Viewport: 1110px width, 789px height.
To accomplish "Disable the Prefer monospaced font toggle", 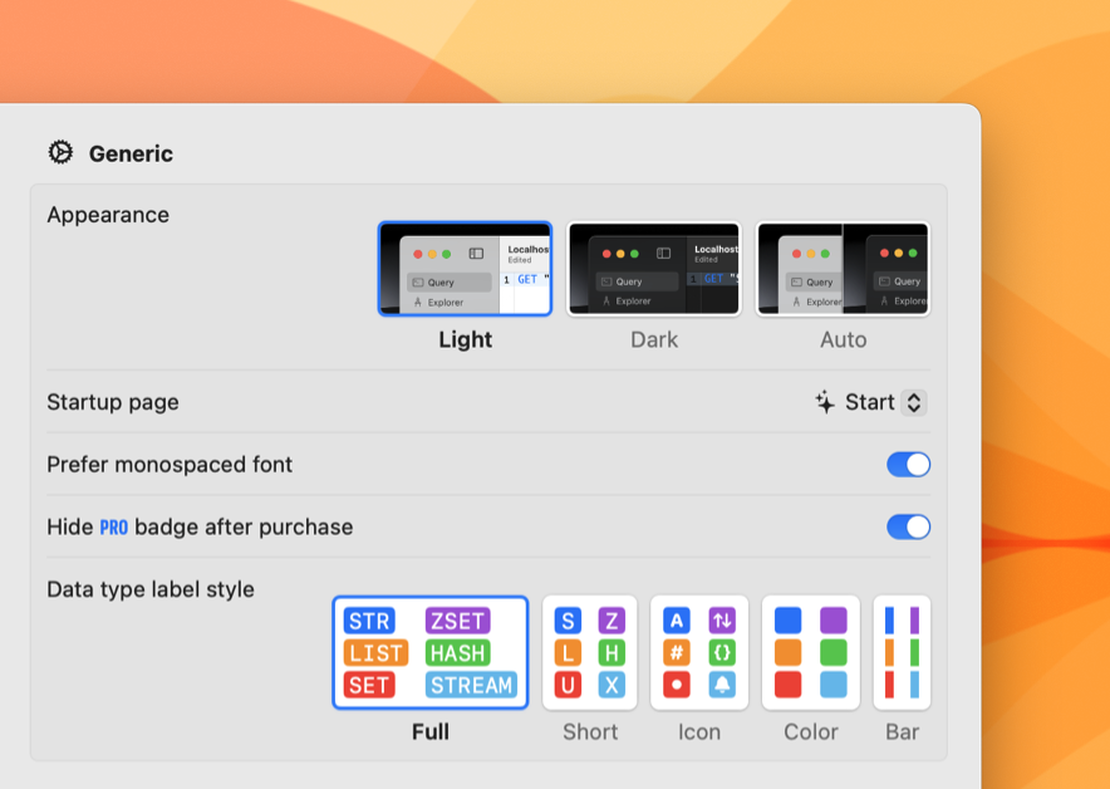I will click(908, 464).
